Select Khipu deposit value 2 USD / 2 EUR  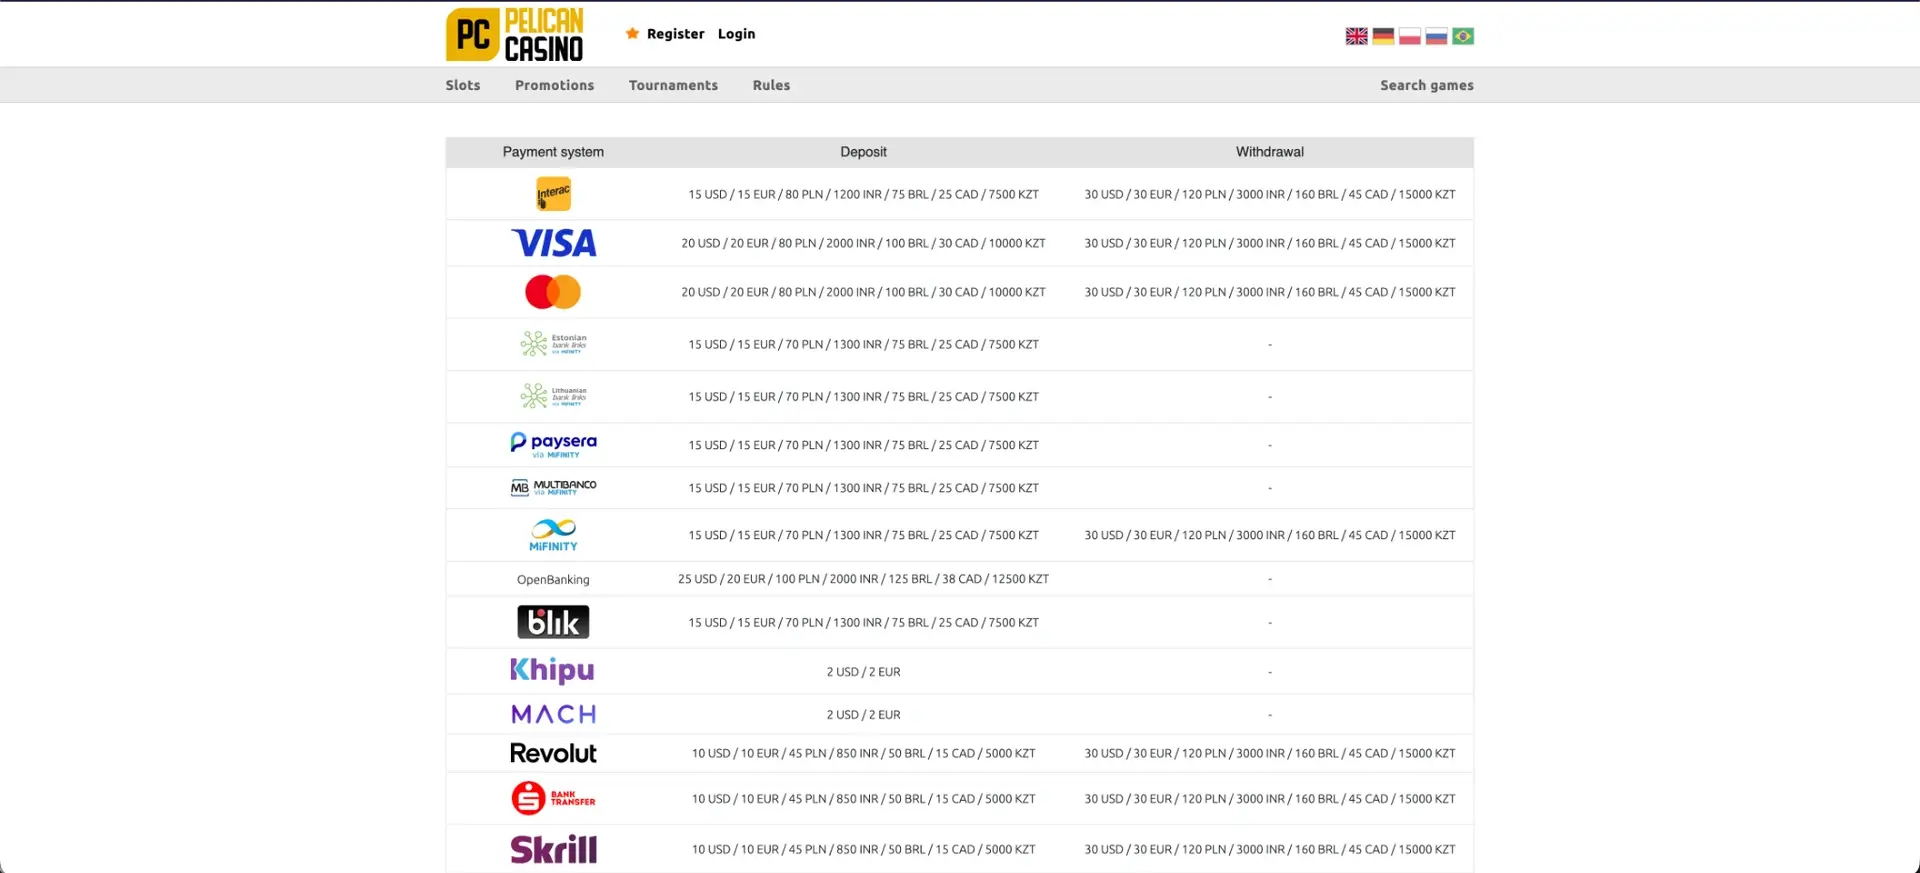[863, 672]
